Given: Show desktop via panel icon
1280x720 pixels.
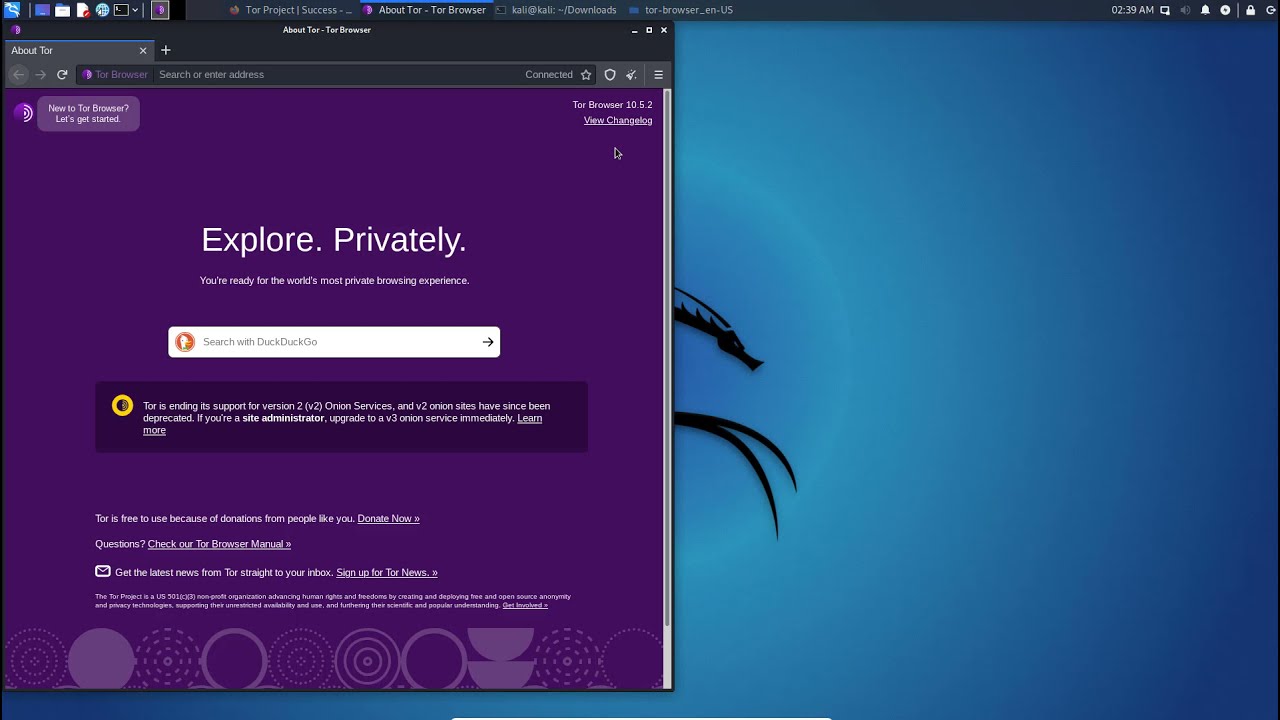Looking at the screenshot, I should point(42,10).
